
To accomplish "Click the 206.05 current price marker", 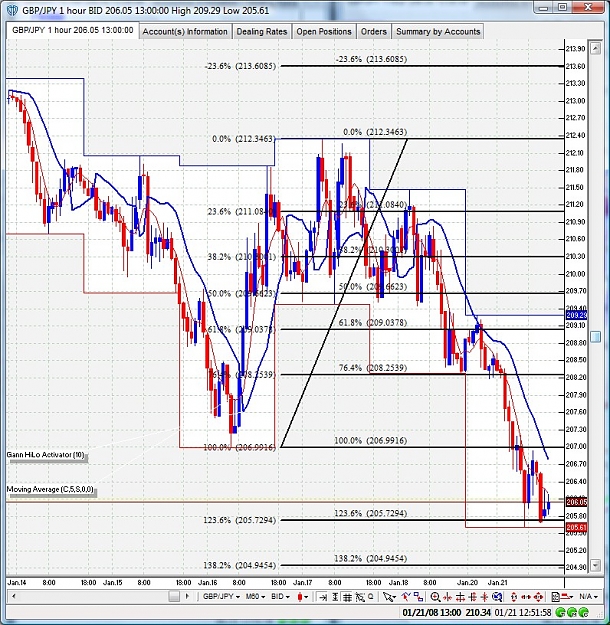I will [x=576, y=502].
